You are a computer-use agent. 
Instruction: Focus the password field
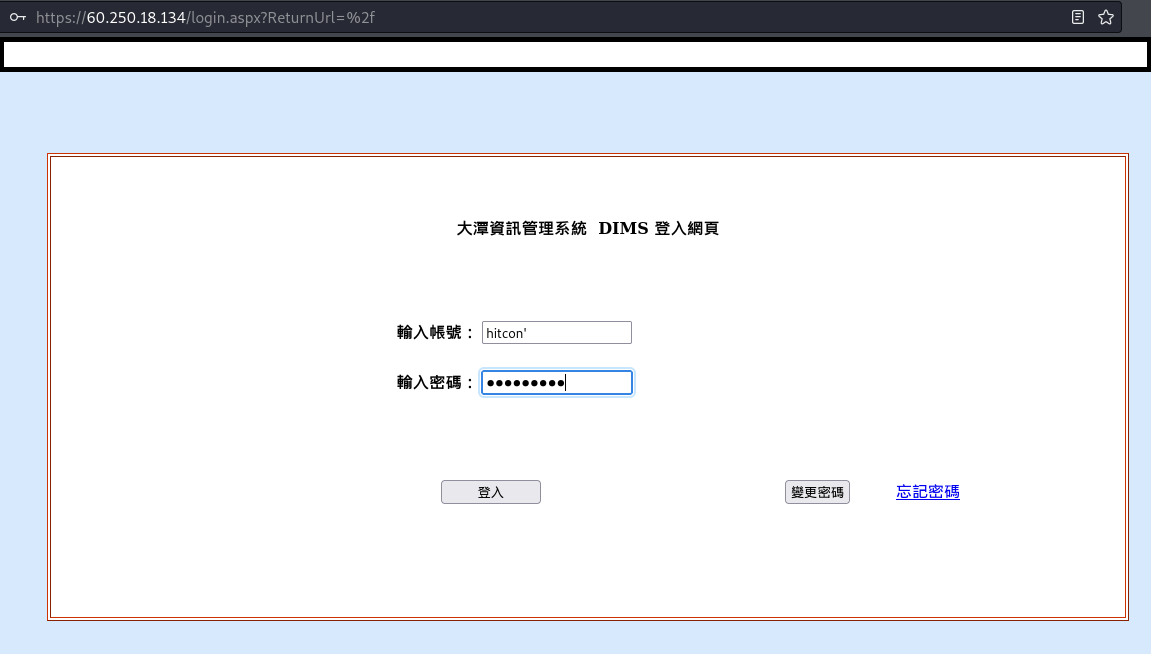coord(556,382)
